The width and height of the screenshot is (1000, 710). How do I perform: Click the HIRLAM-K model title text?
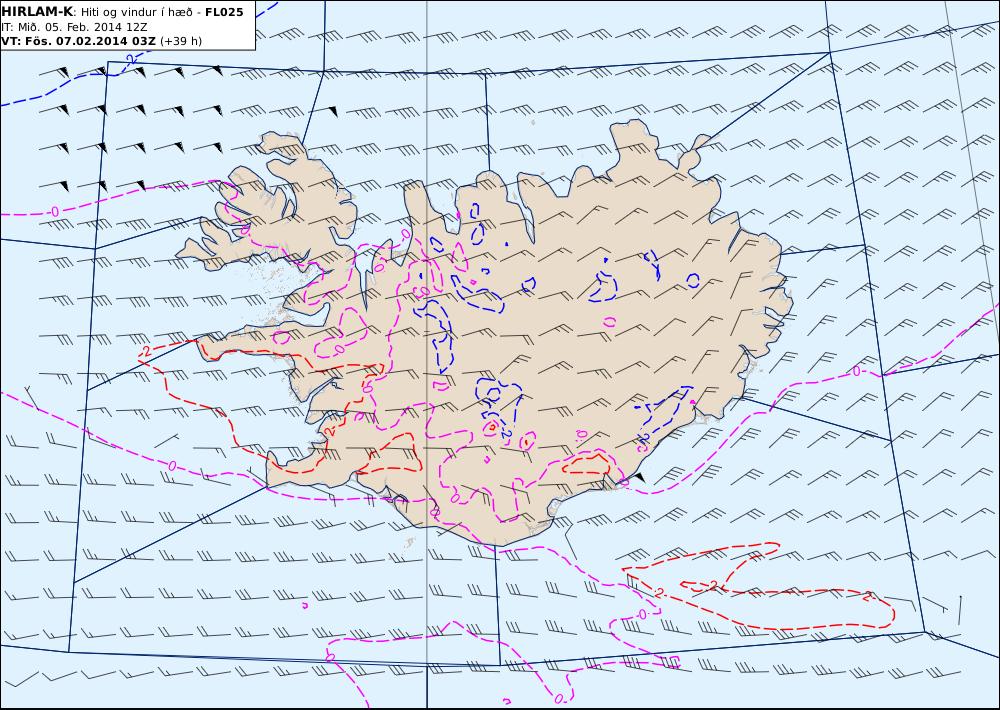(38, 12)
